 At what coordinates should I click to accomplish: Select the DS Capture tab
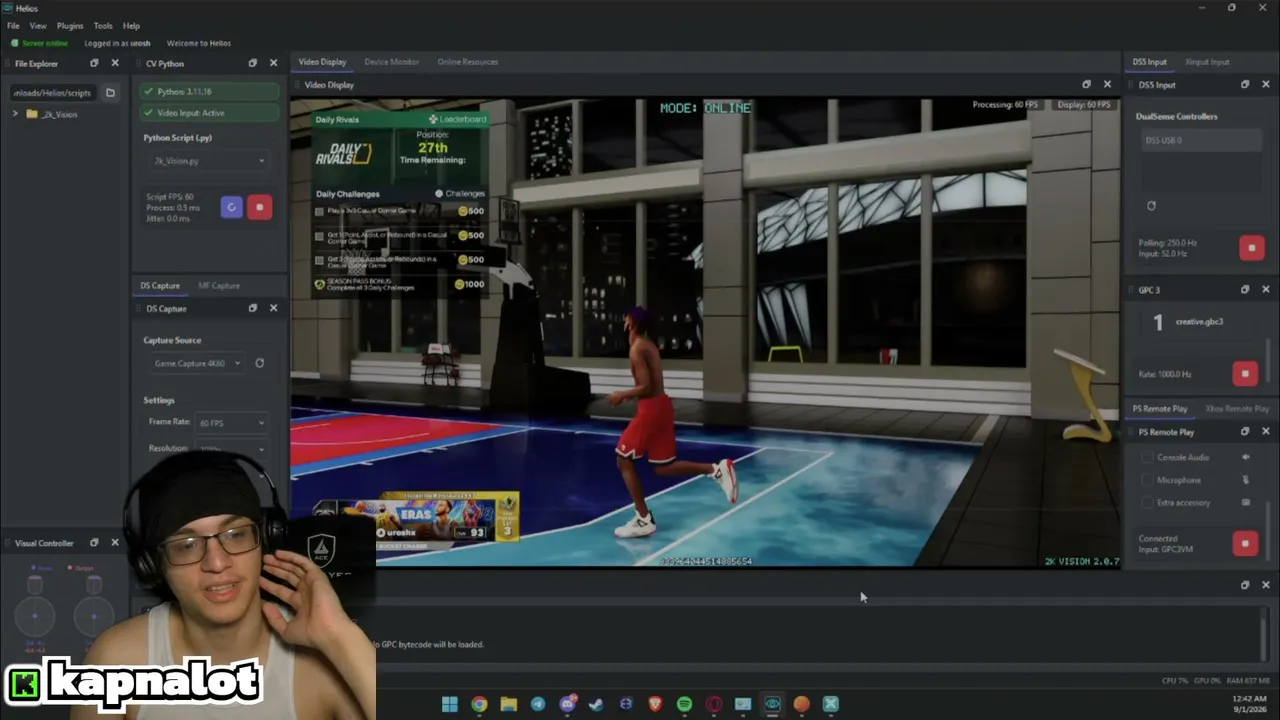tap(160, 286)
